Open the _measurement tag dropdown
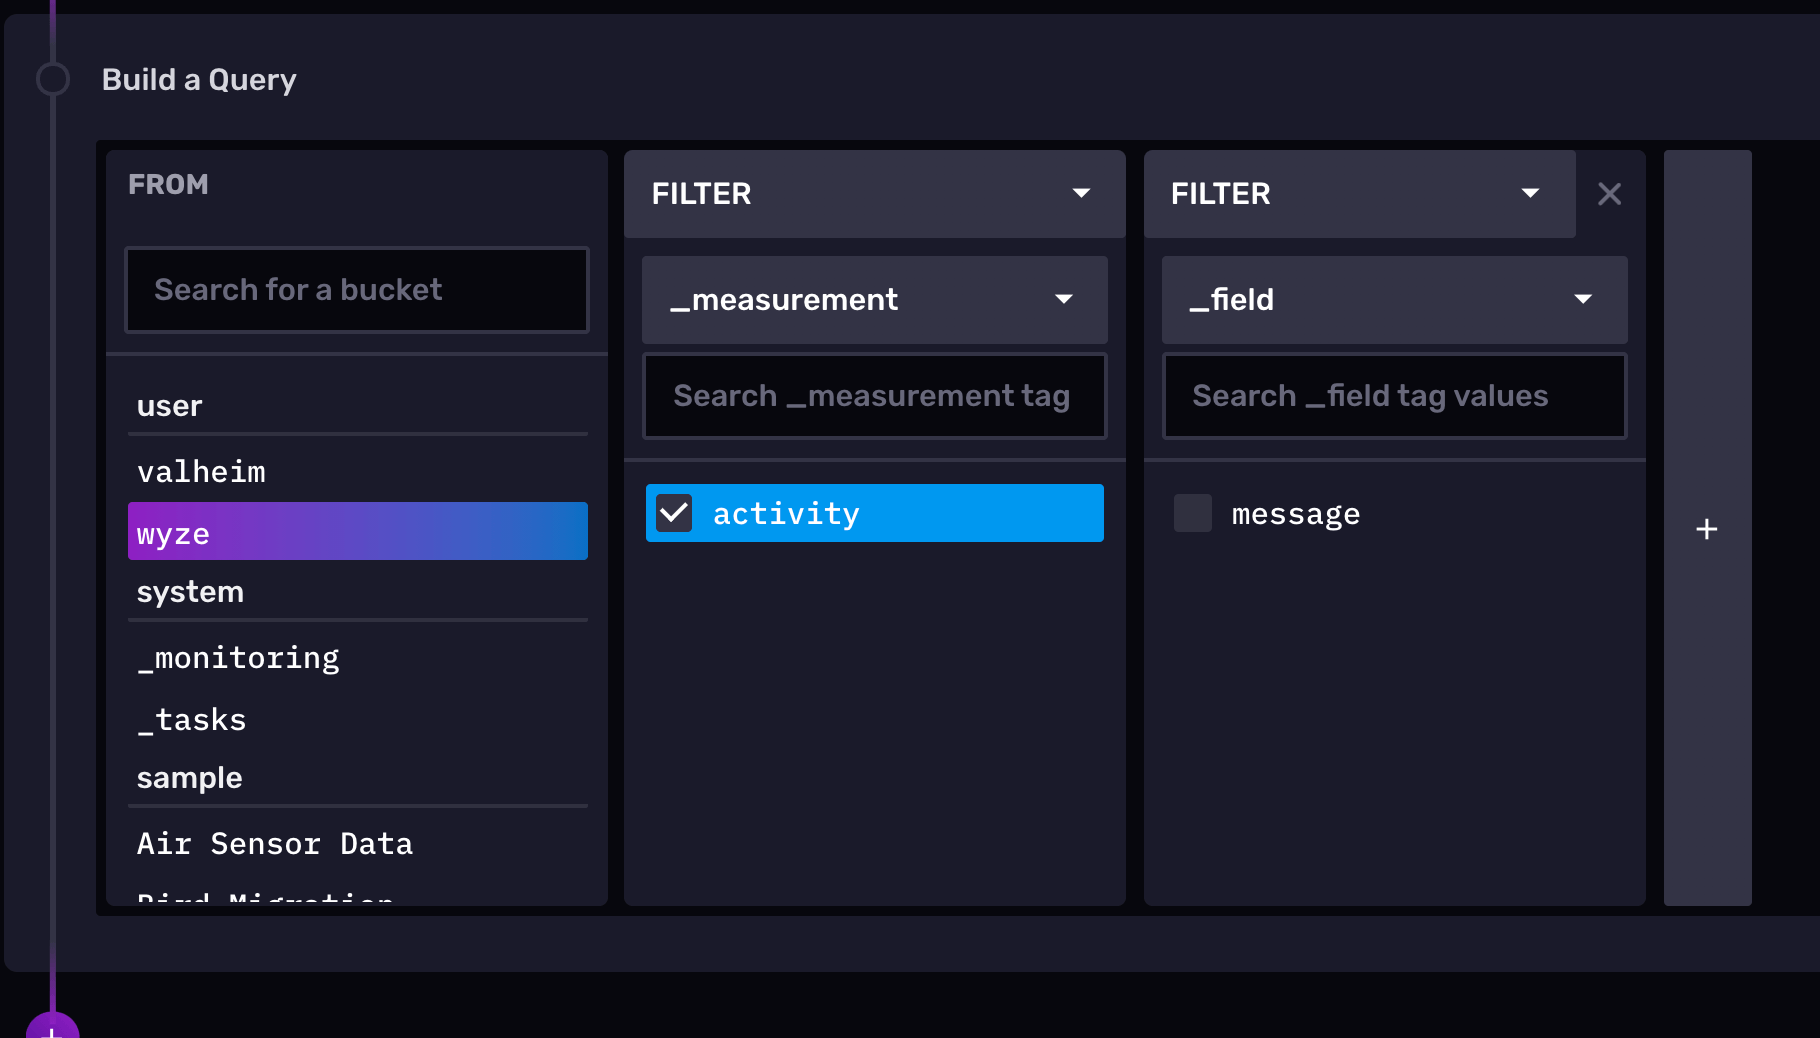 click(x=1065, y=299)
